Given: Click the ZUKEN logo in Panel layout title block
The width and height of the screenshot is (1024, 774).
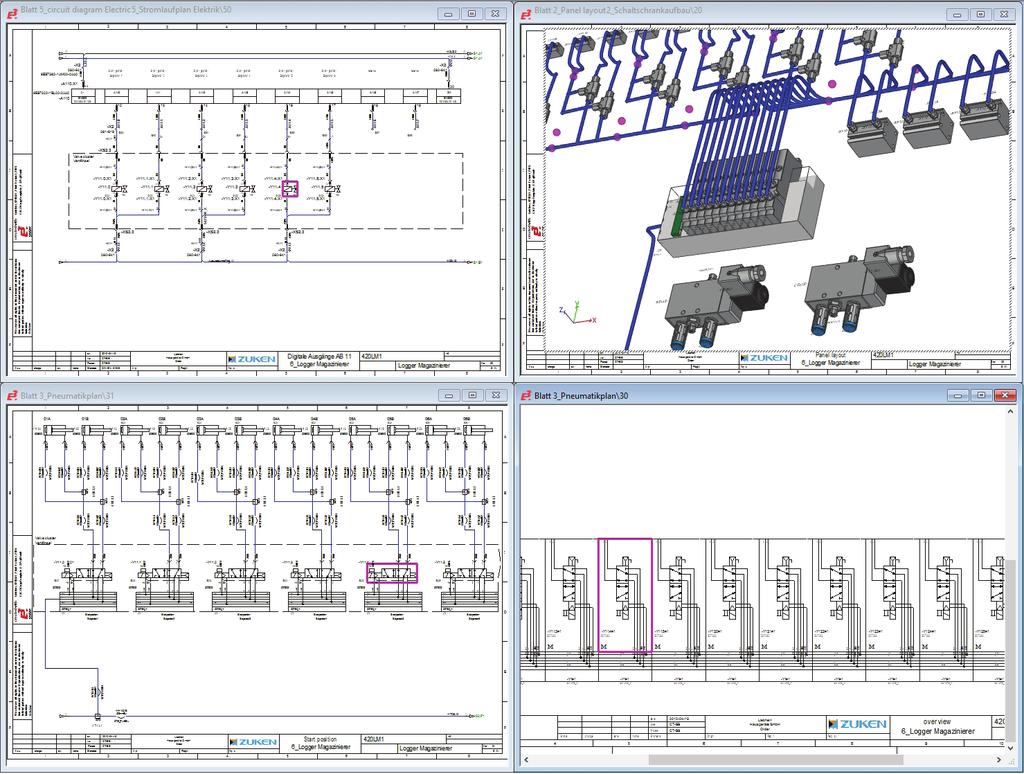Looking at the screenshot, I should [764, 358].
